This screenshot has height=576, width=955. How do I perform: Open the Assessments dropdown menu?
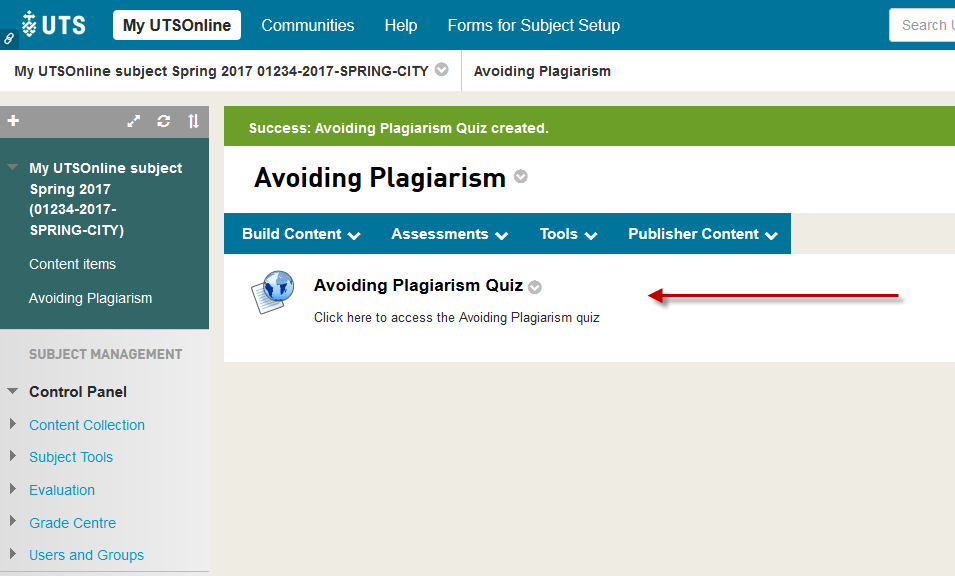point(449,234)
